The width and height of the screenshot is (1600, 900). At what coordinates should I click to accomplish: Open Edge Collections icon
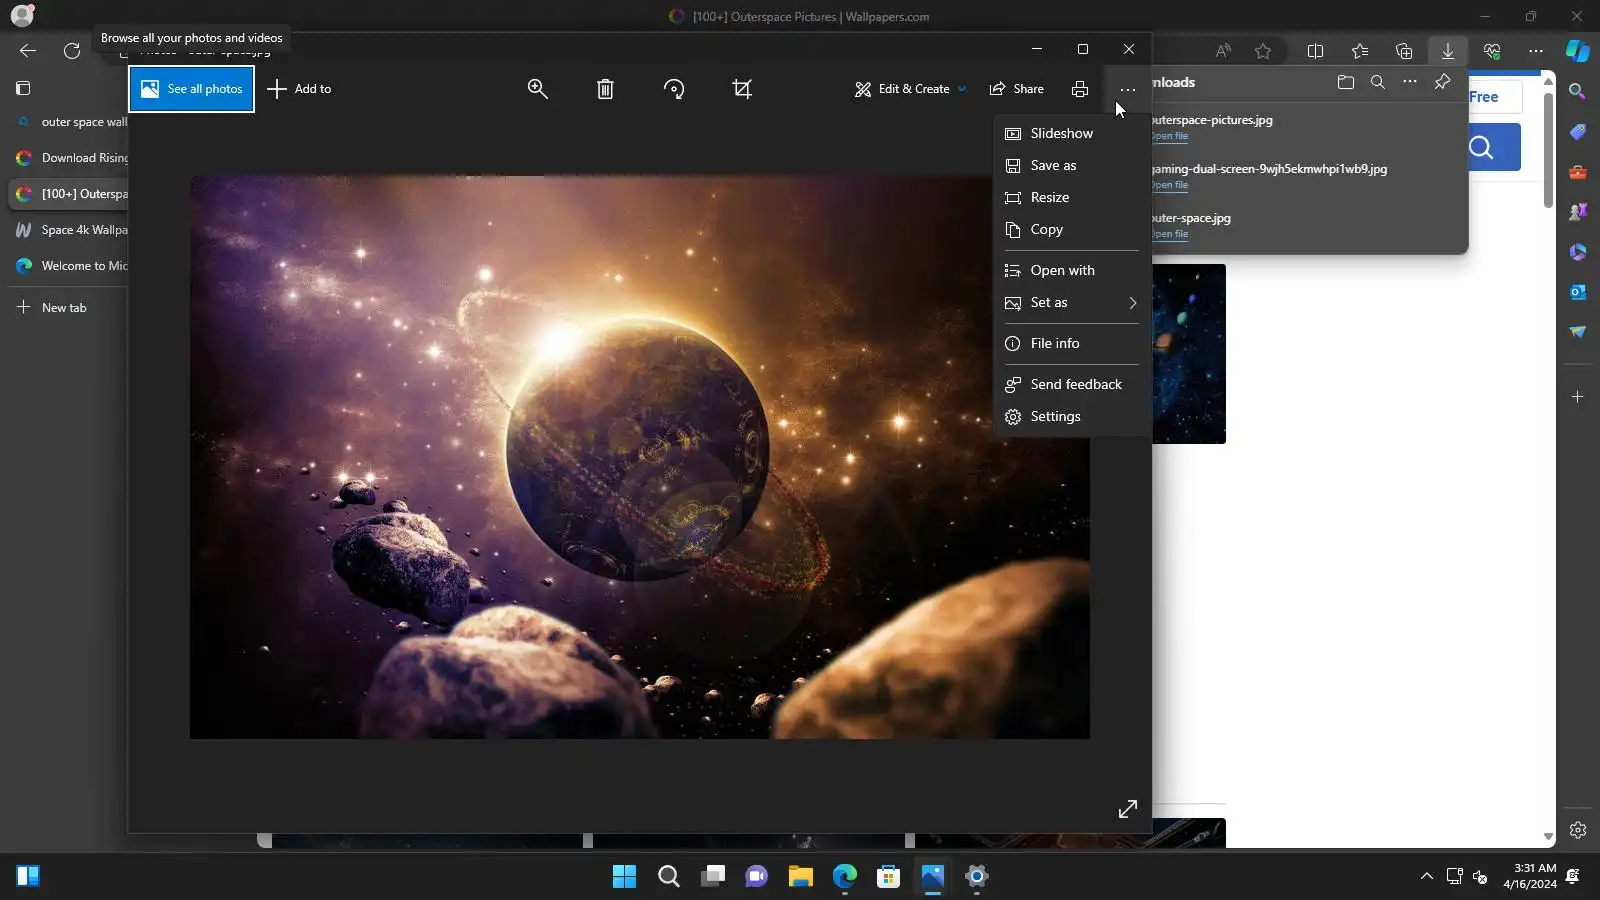tap(1404, 51)
